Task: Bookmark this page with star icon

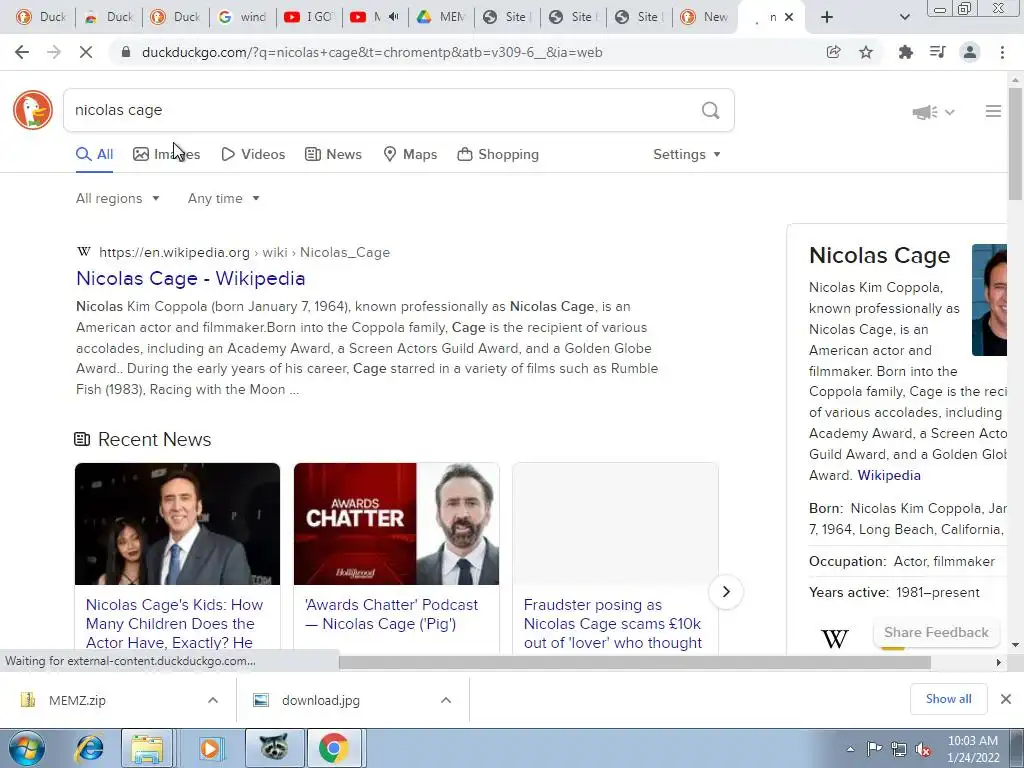Action: [x=866, y=52]
